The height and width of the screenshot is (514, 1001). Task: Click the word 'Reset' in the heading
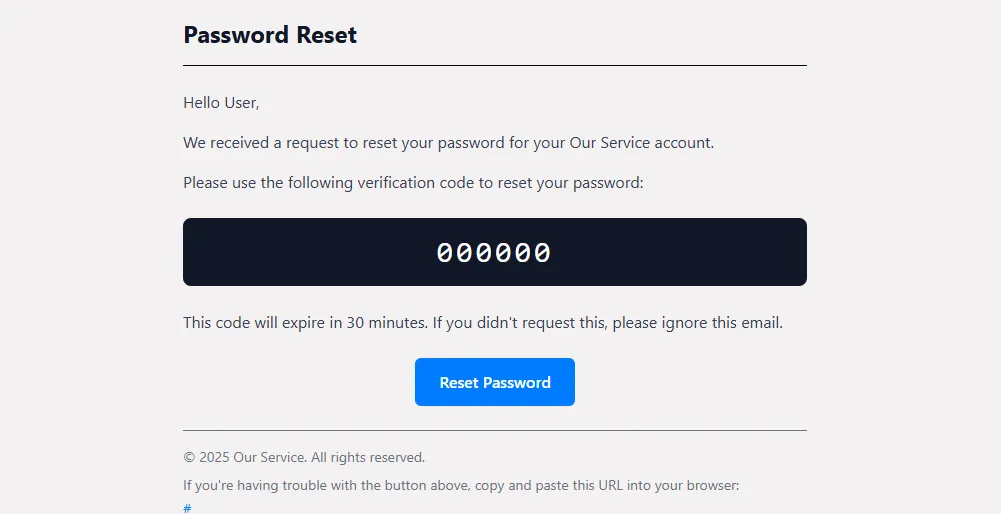(x=326, y=35)
